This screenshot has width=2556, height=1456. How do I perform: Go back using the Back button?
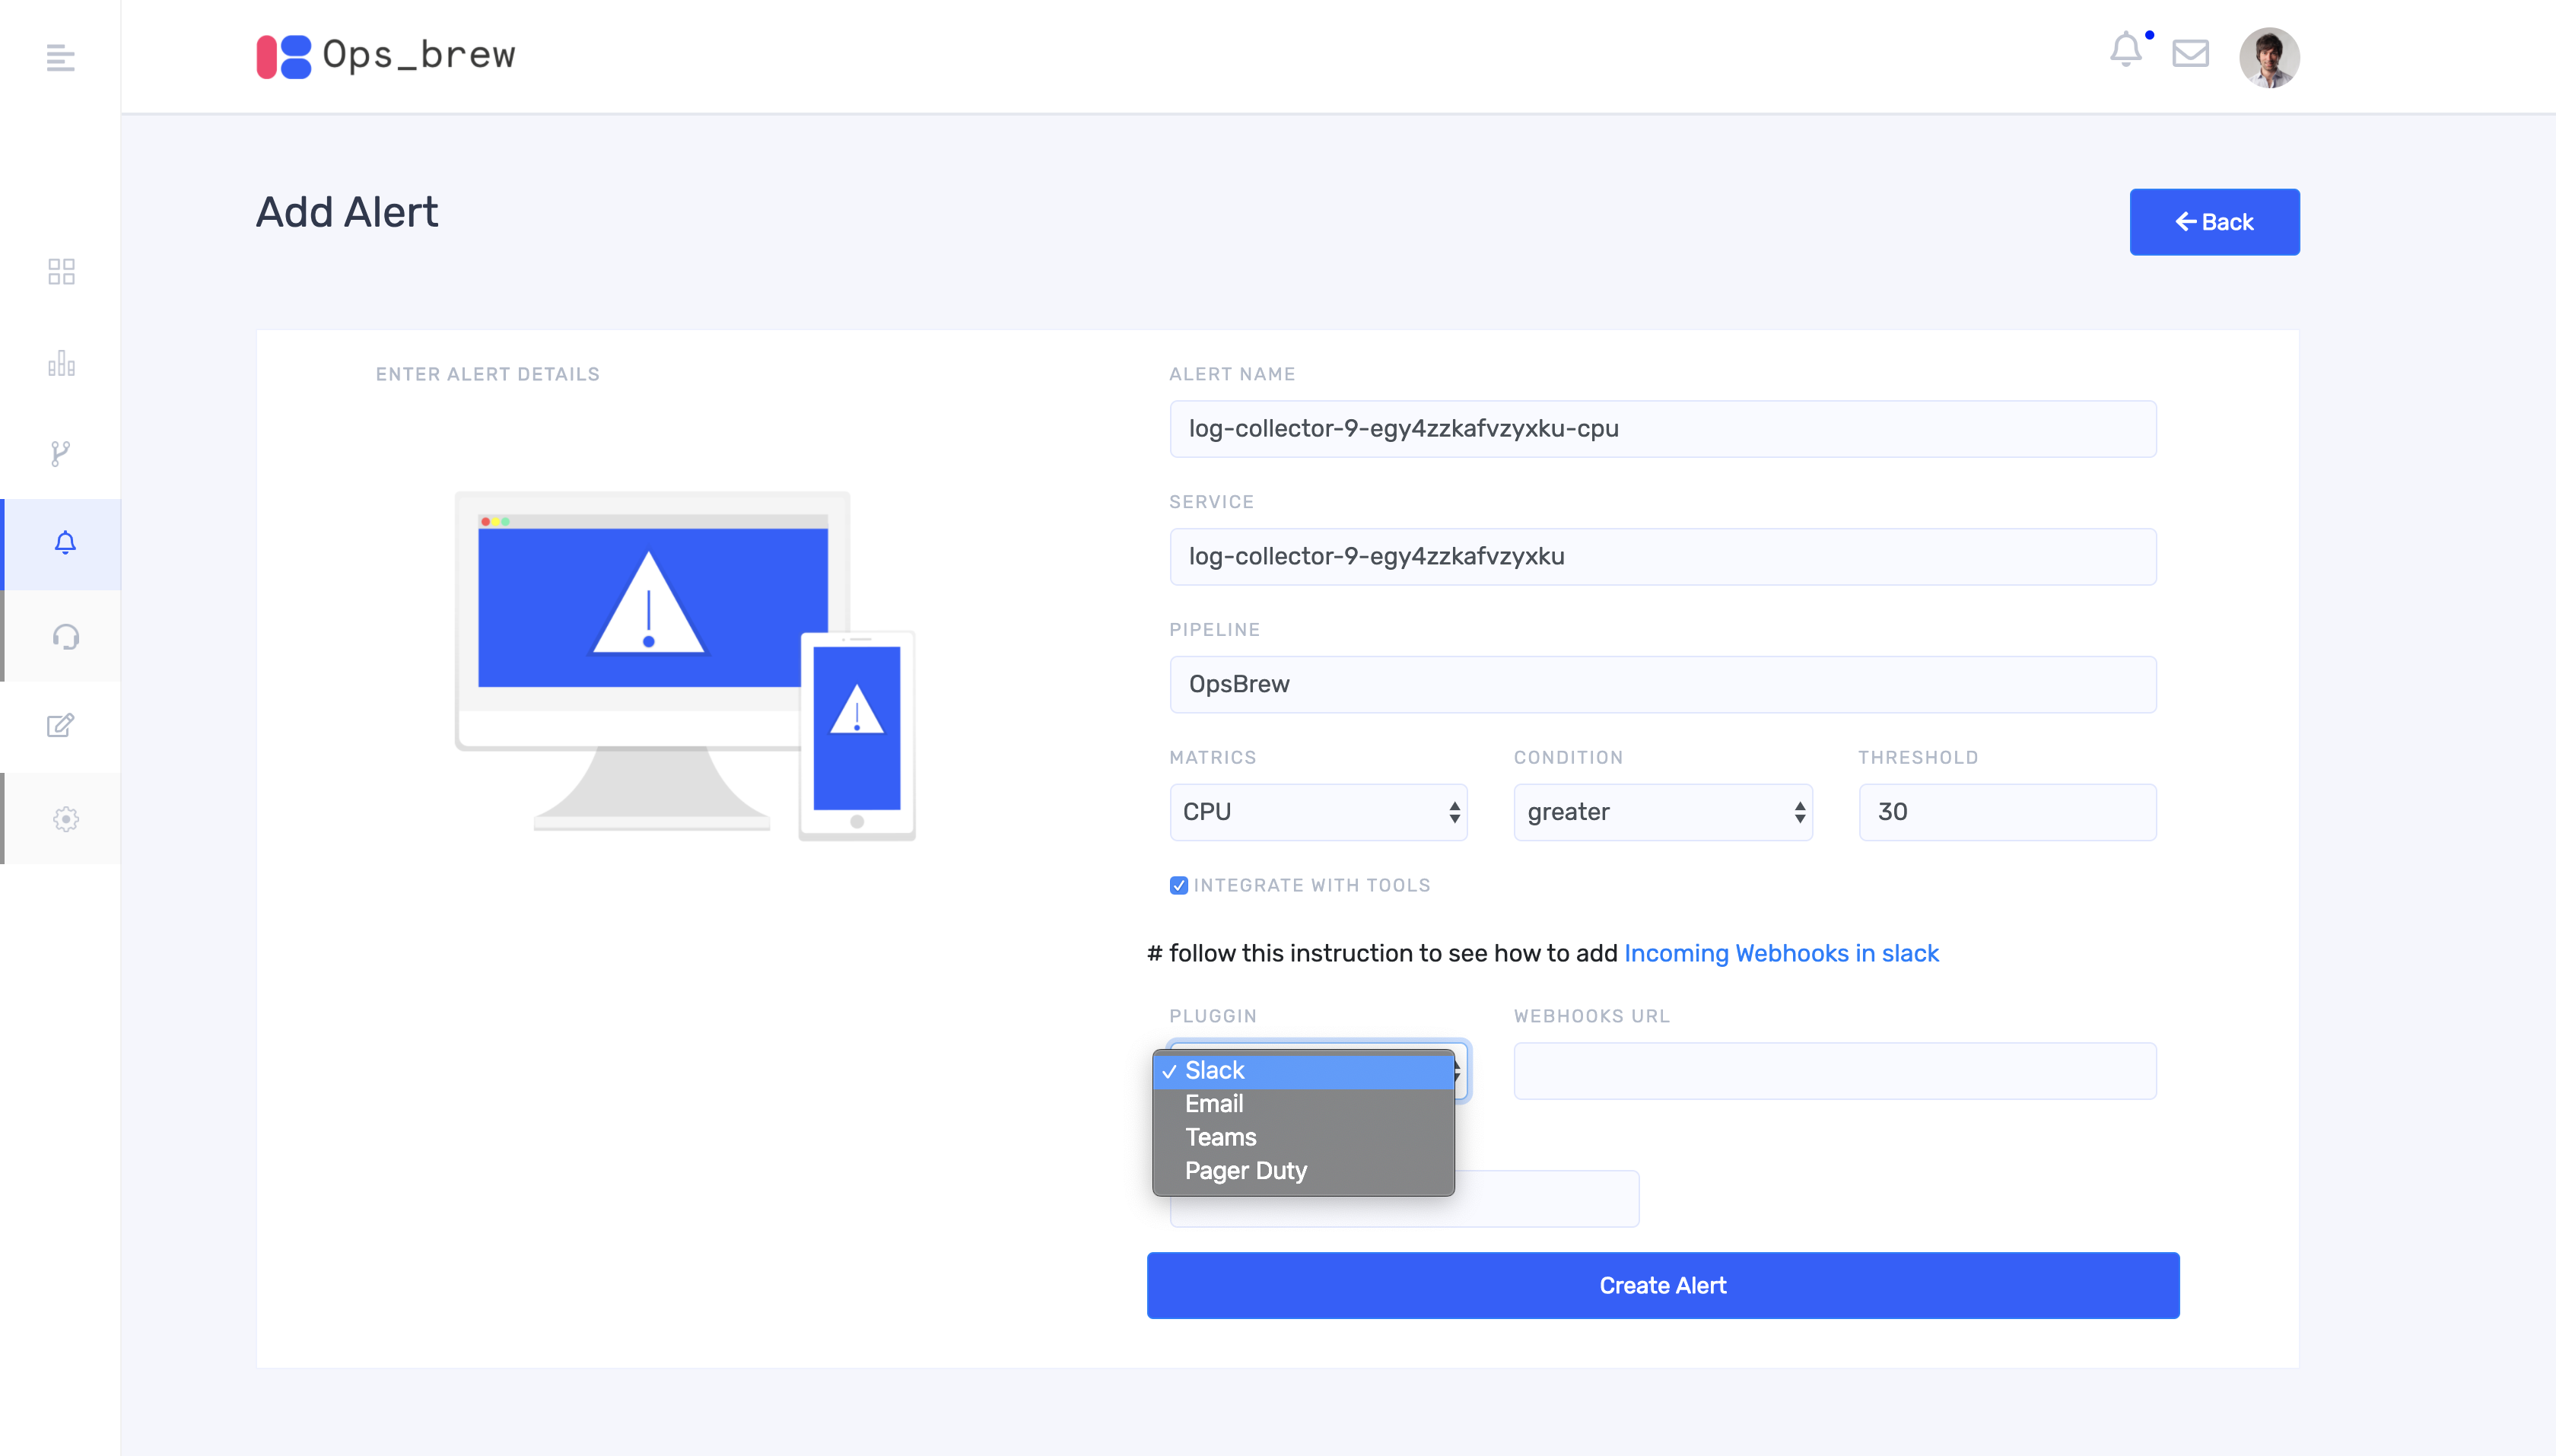click(x=2214, y=222)
